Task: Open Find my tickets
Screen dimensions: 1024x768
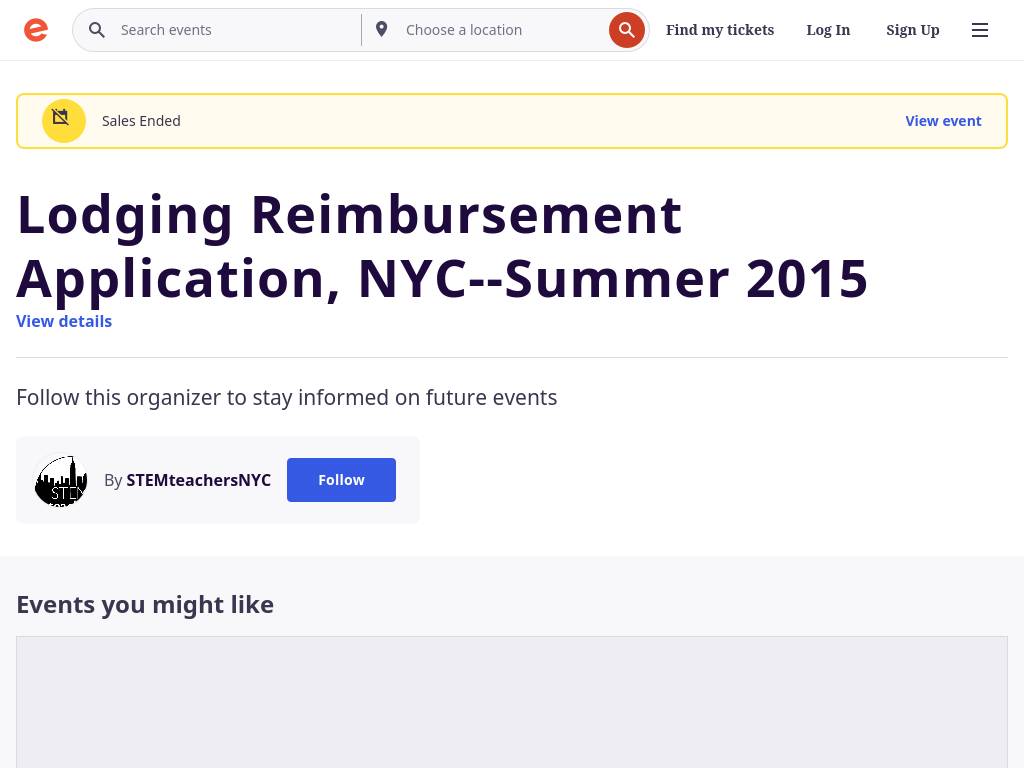Action: tap(720, 30)
